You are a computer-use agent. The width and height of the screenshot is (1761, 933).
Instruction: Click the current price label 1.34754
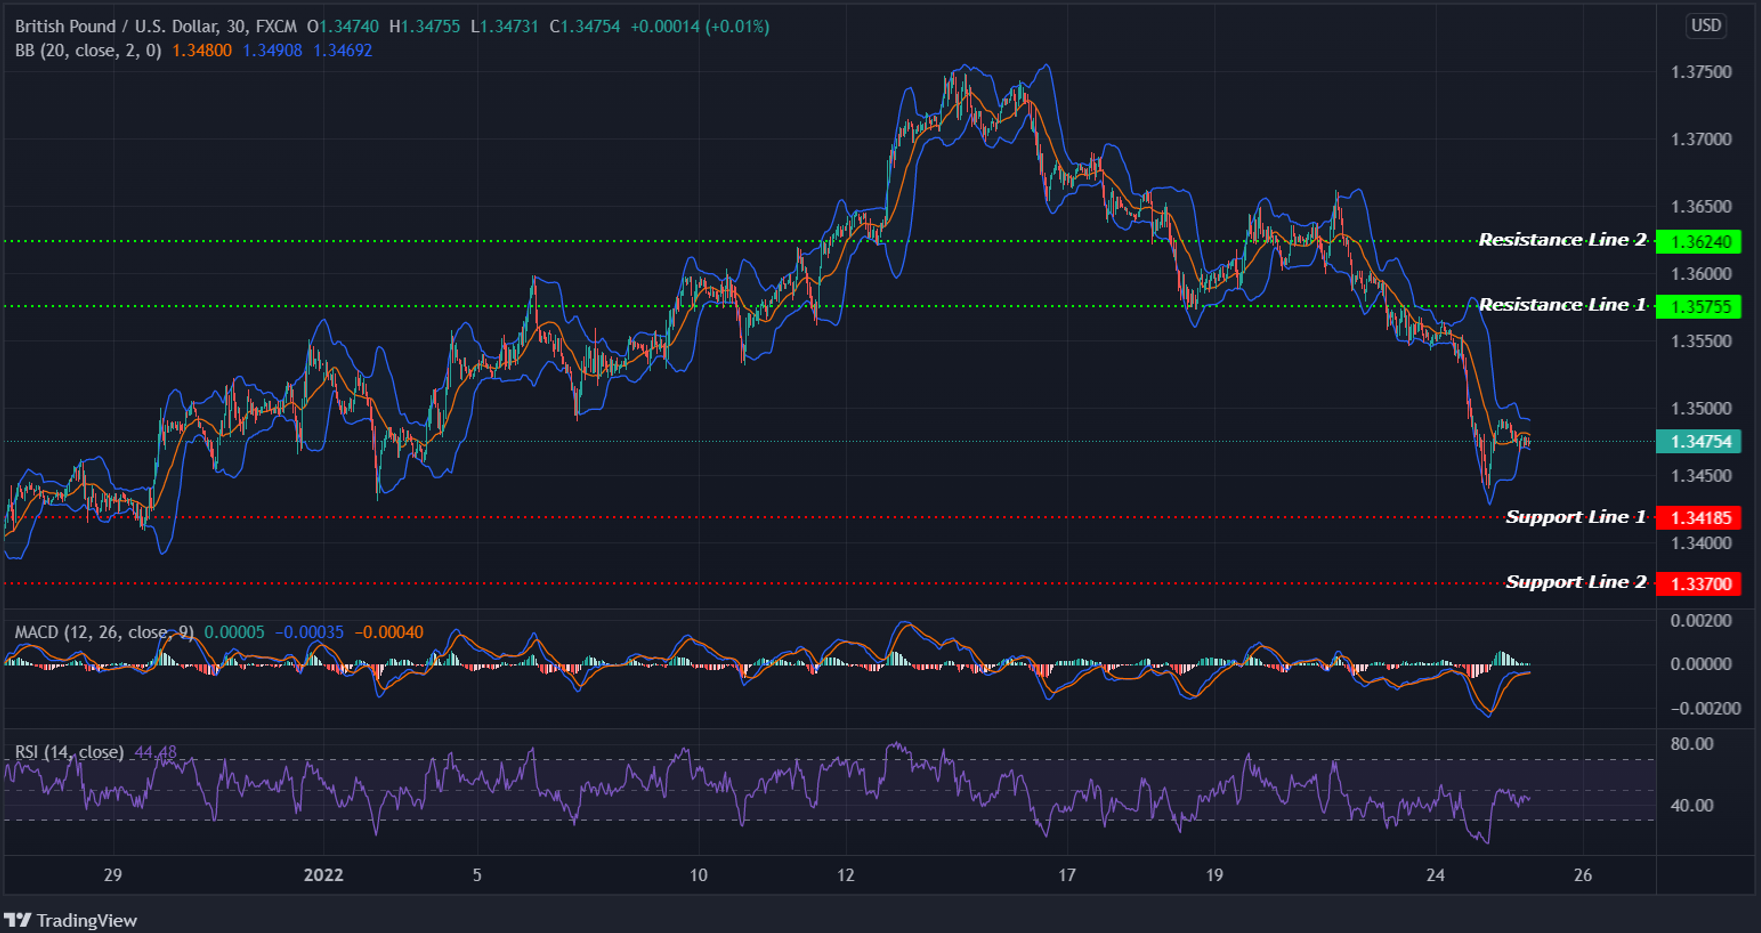(1701, 440)
